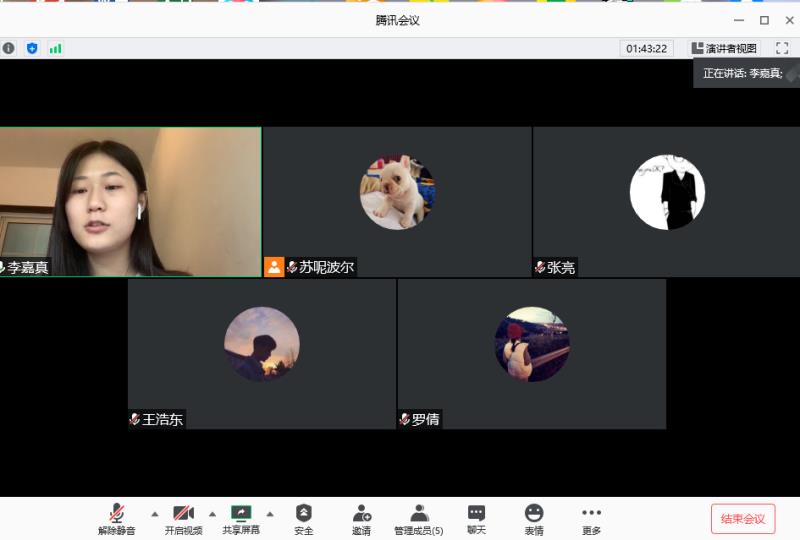Open the emoji reactions (表情) menu
The image size is (800, 540).
[534, 519]
